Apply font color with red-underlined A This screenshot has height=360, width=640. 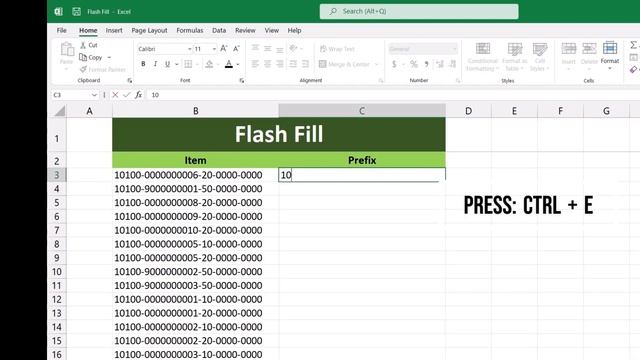coord(229,64)
